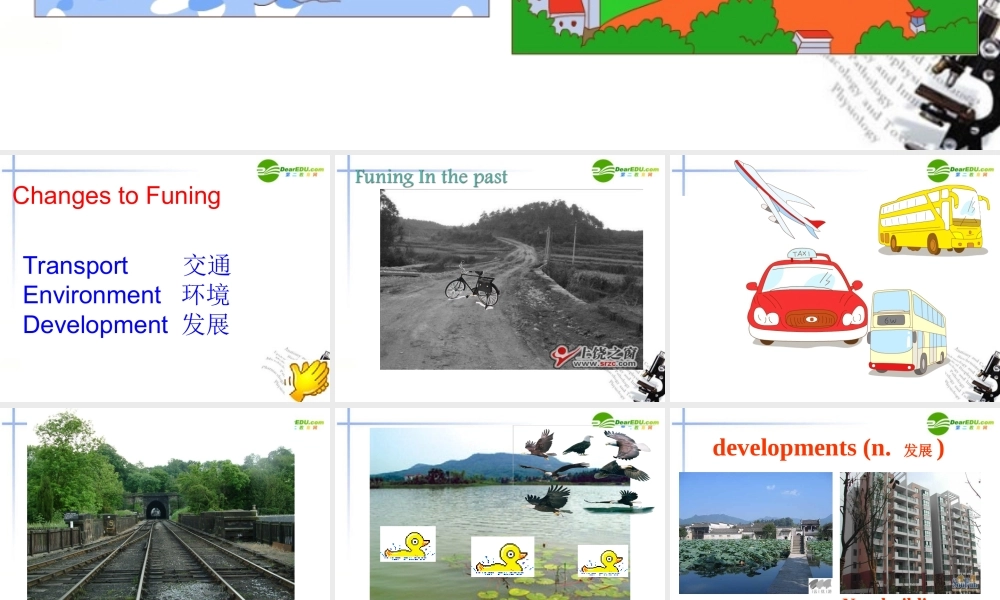Viewport: 1000px width, 600px height.
Task: Click DearEDU logo on Changes to Funing slide
Action: (290, 170)
